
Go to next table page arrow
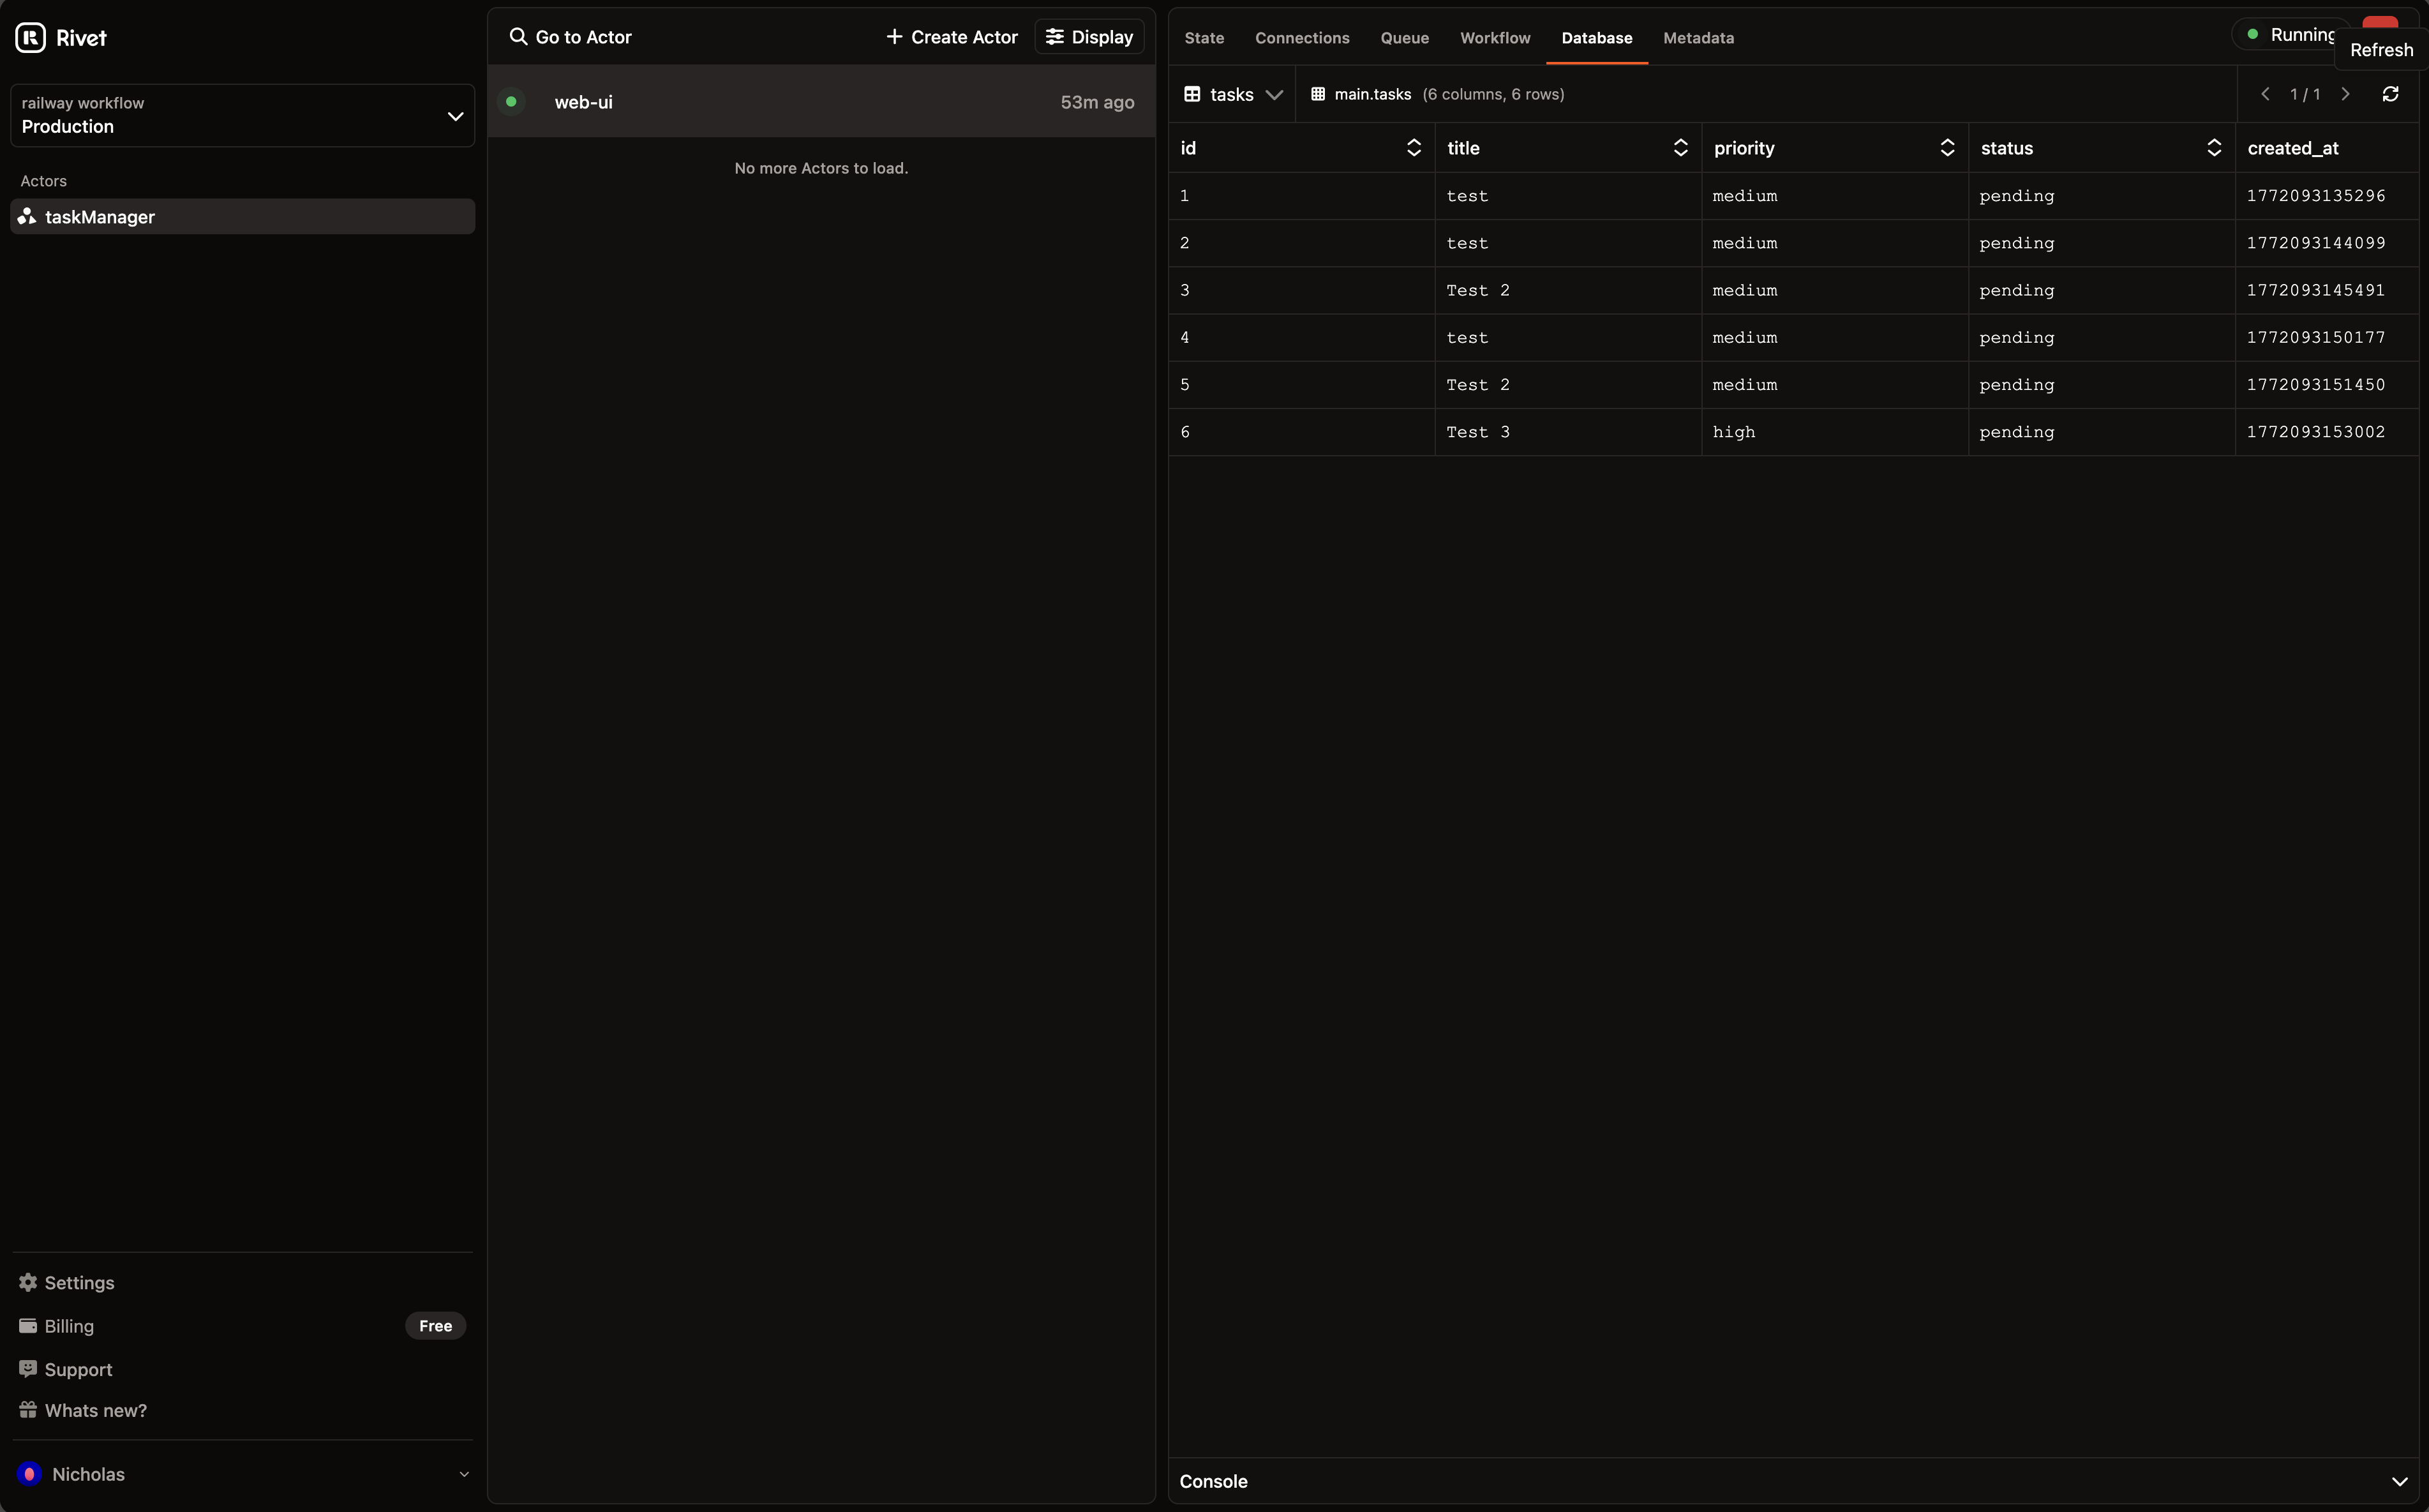(x=2345, y=94)
